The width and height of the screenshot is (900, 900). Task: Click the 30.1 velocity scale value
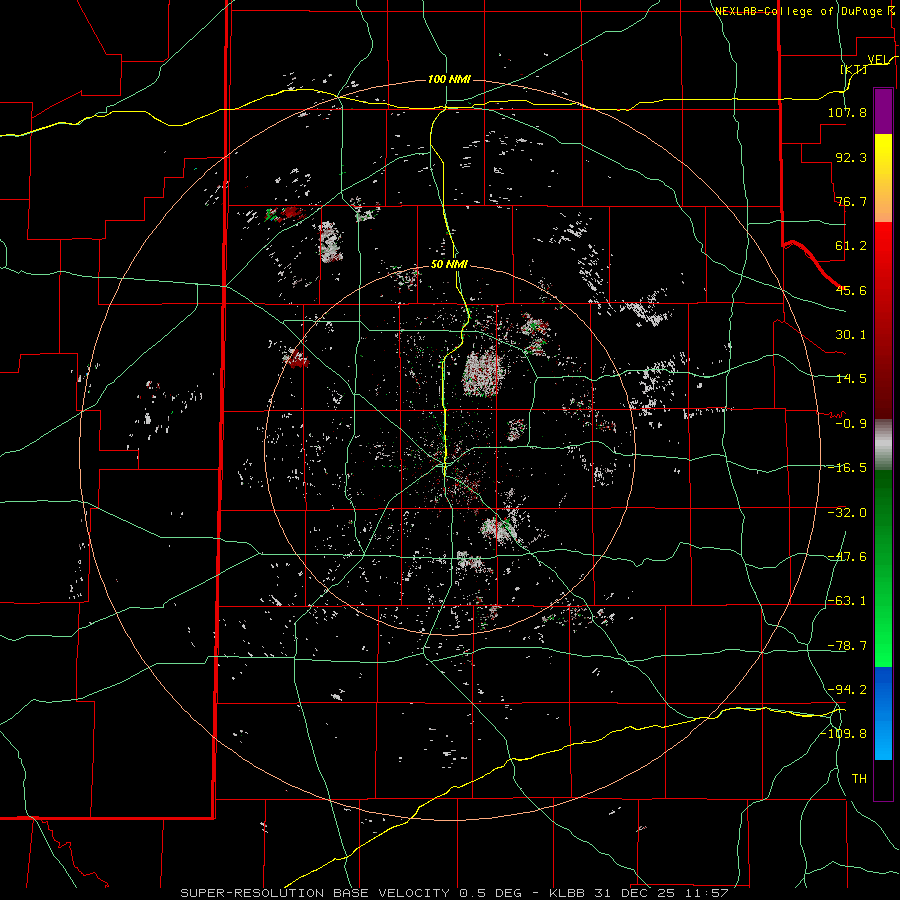point(851,335)
